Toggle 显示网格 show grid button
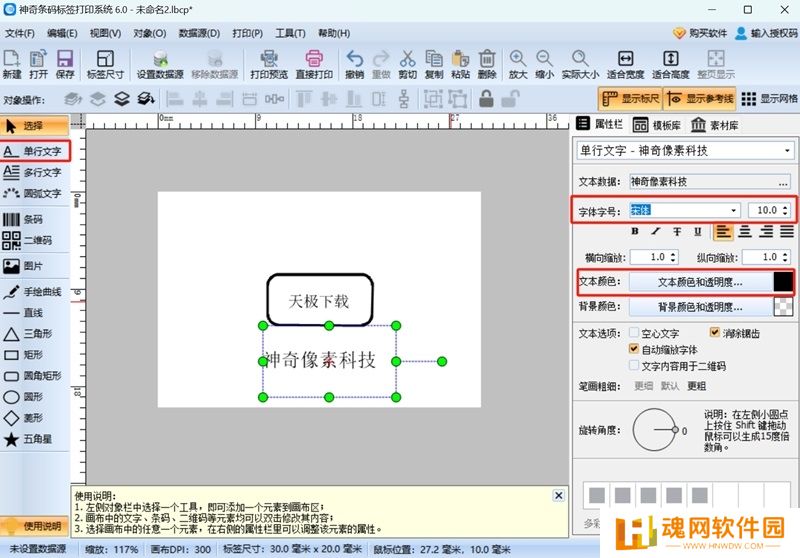Image resolution: width=800 pixels, height=558 pixels. coord(769,98)
